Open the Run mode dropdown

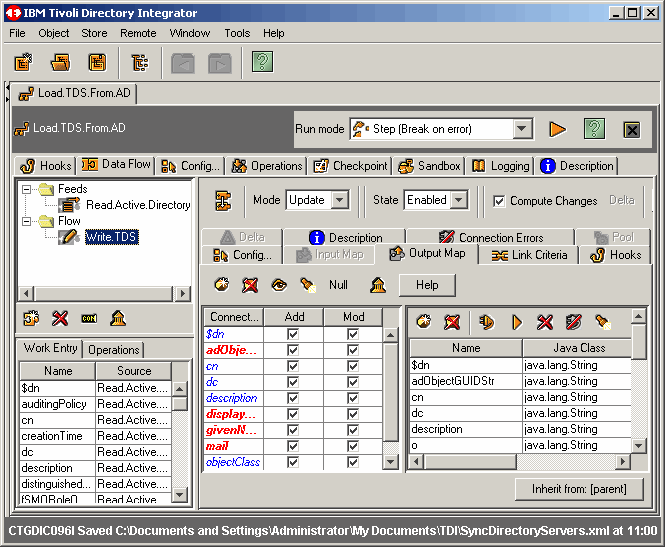[522, 129]
